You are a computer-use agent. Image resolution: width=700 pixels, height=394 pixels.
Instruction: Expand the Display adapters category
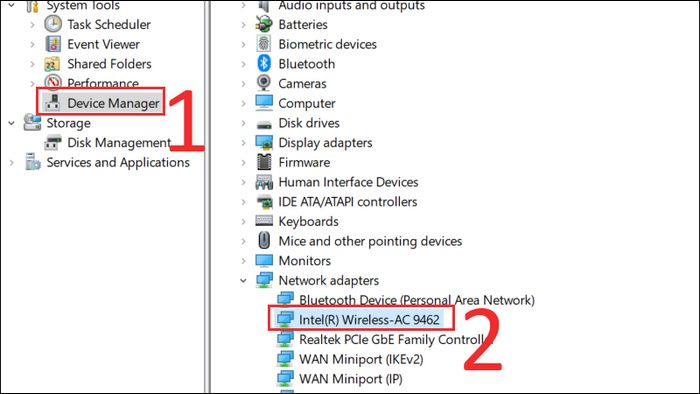pos(243,143)
